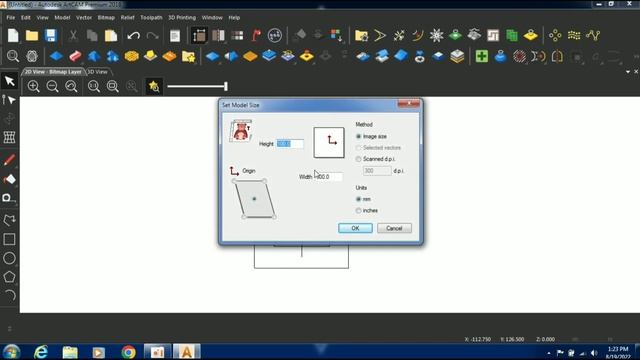Click the star bitmap toggle icon

154,86
